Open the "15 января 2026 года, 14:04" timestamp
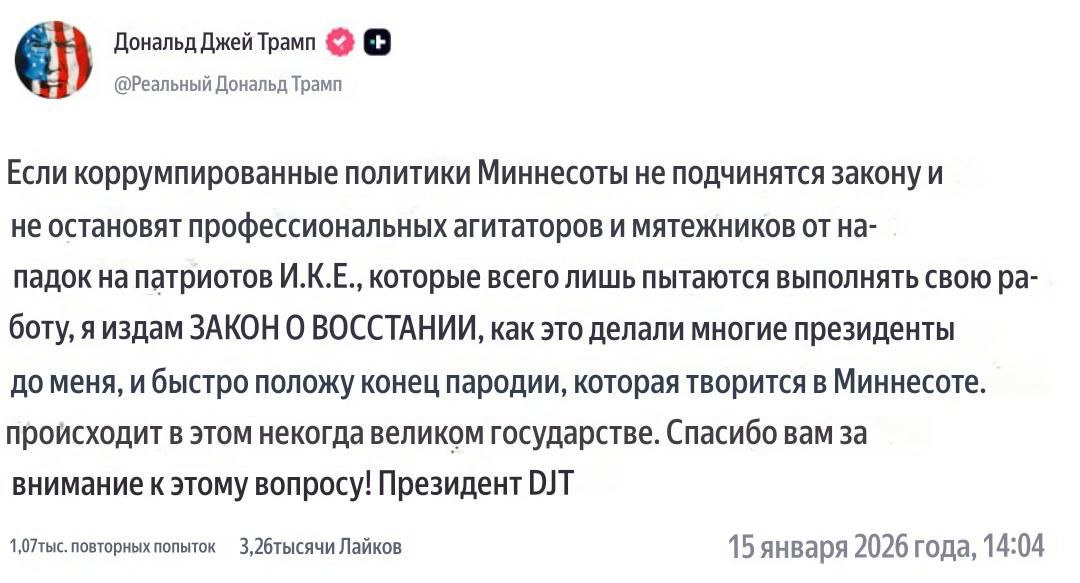1080x583 pixels. coord(886,546)
